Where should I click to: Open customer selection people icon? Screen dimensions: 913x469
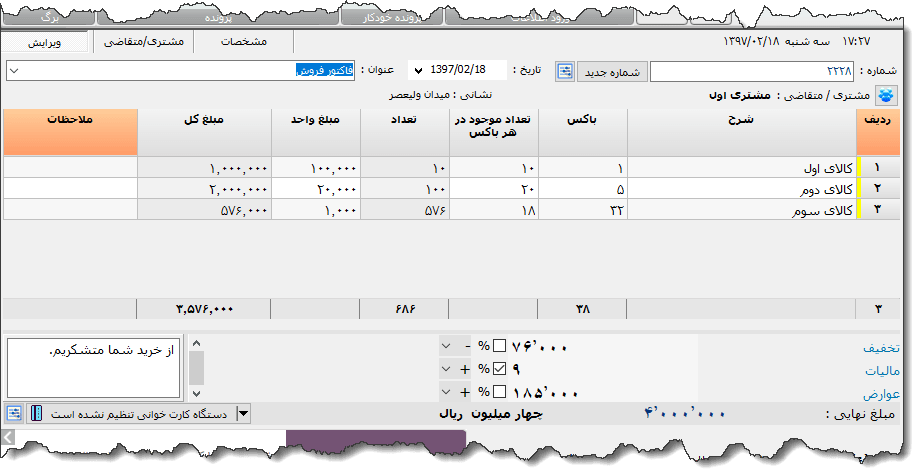[886, 95]
